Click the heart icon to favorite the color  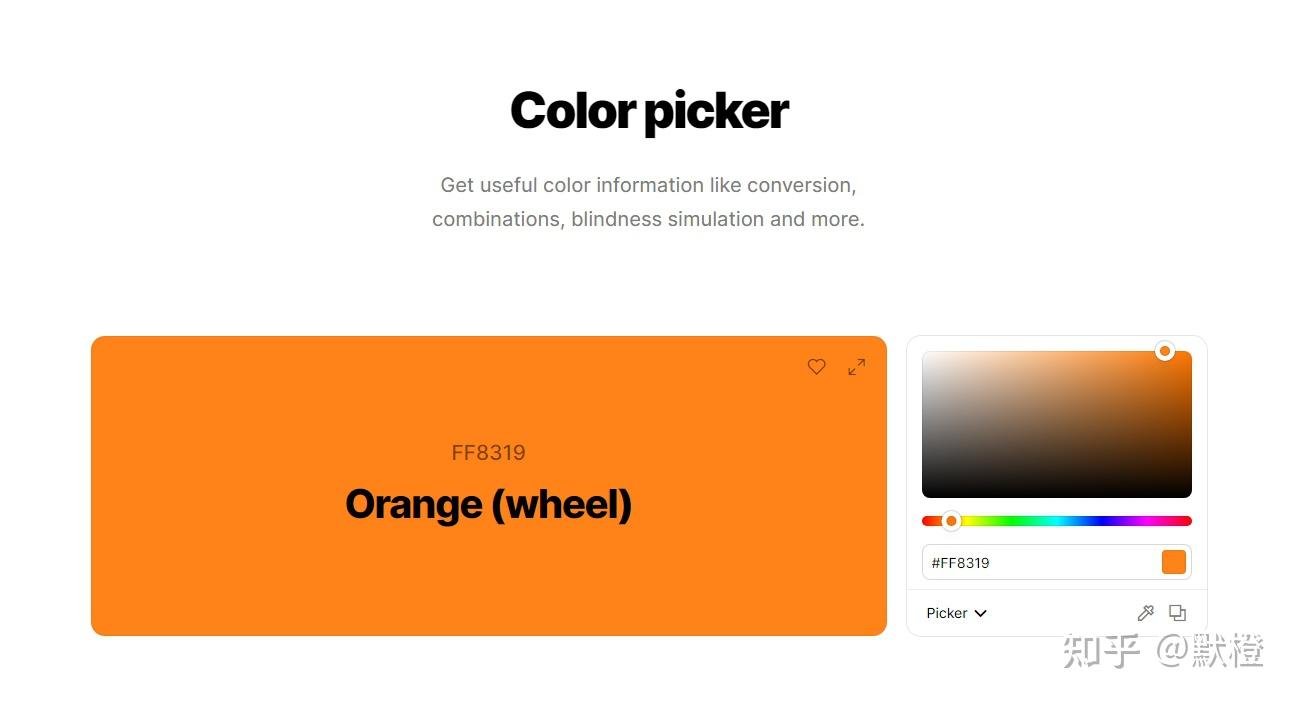(816, 367)
